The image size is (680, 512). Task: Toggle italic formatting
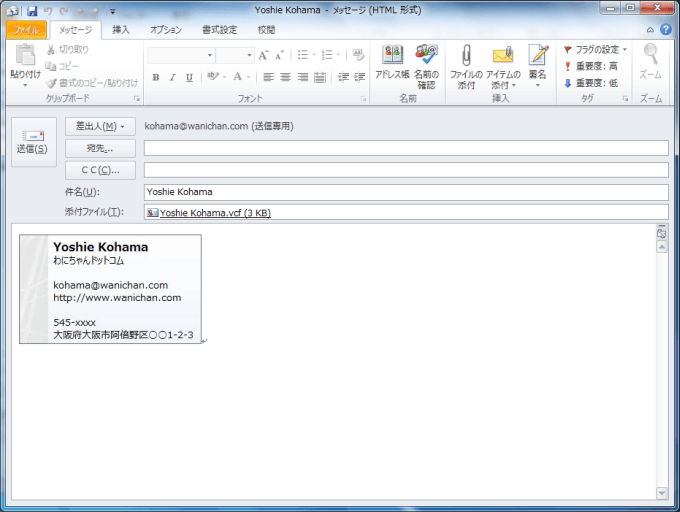coord(173,77)
